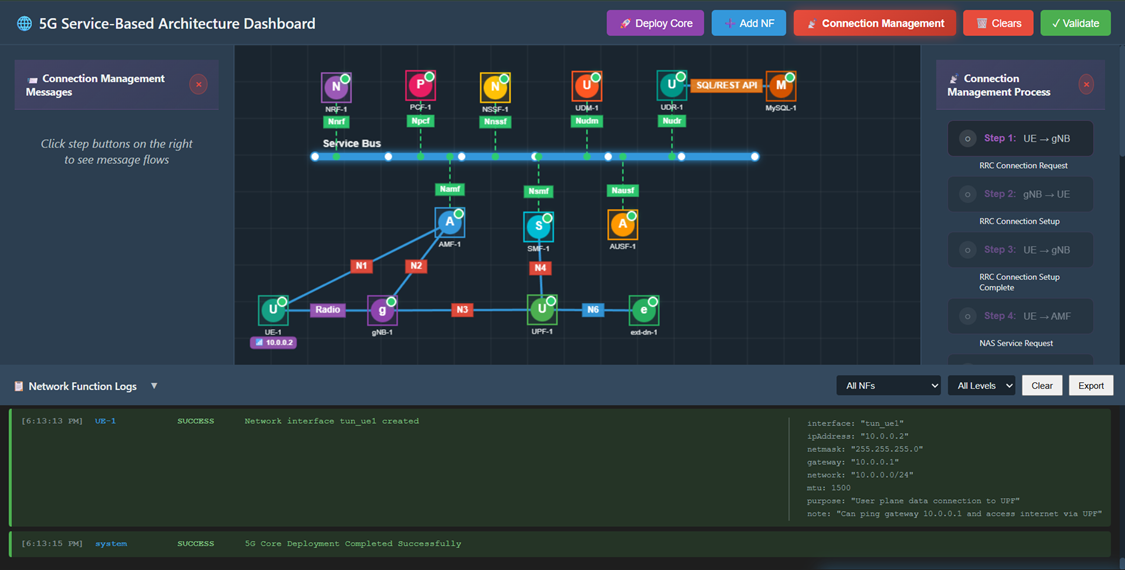Open the Connection Management tab button
Screen dimensions: 1125x570
click(x=875, y=23)
